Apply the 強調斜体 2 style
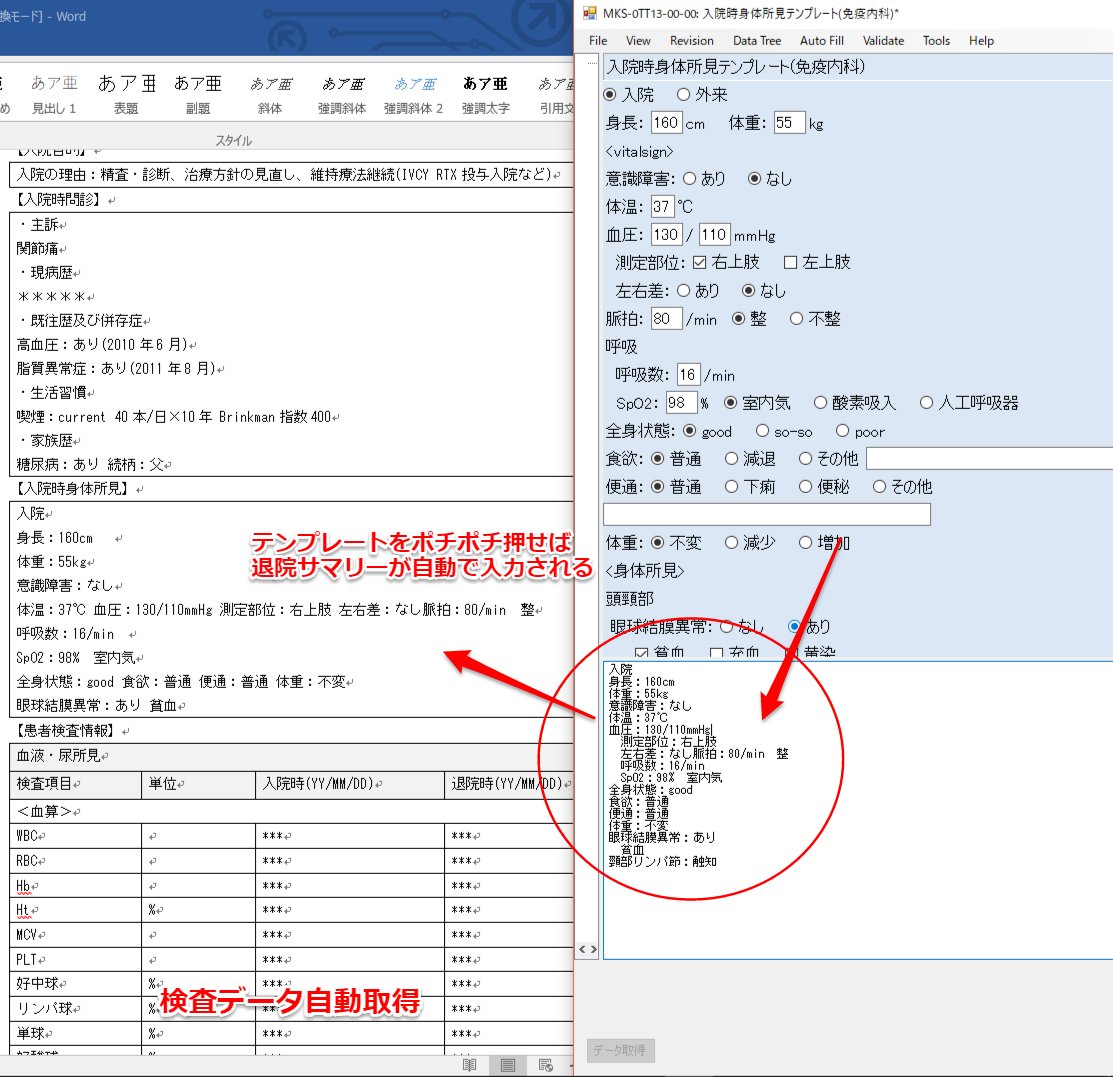This screenshot has height=1077, width=1113. click(413, 95)
